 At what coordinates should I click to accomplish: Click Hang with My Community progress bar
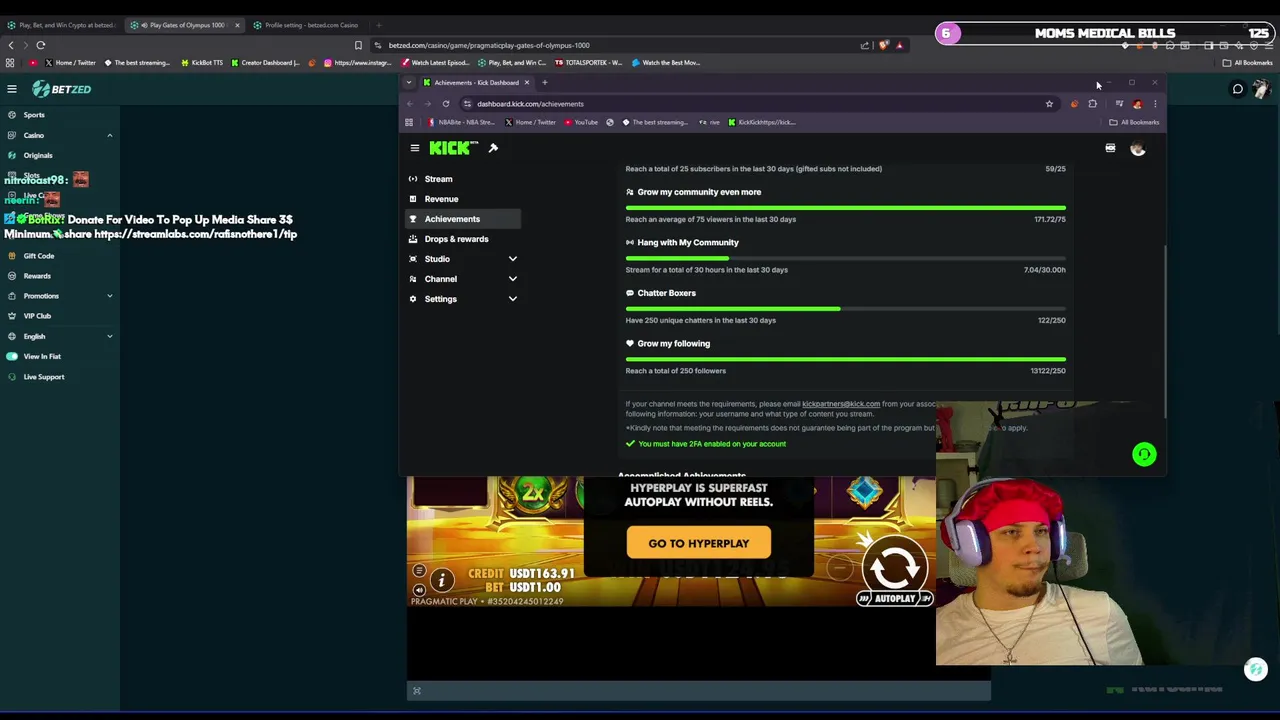tap(845, 258)
